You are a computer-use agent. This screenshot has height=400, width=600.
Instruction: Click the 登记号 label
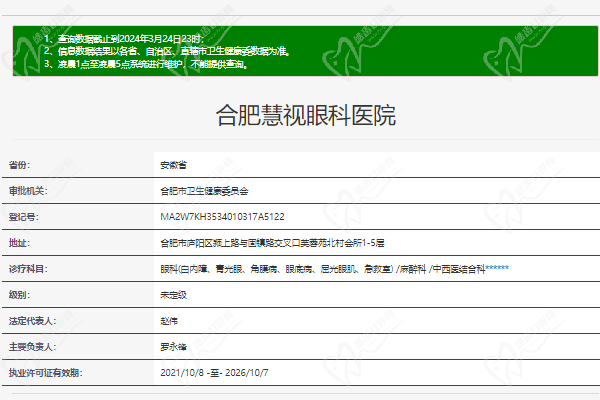[24, 217]
